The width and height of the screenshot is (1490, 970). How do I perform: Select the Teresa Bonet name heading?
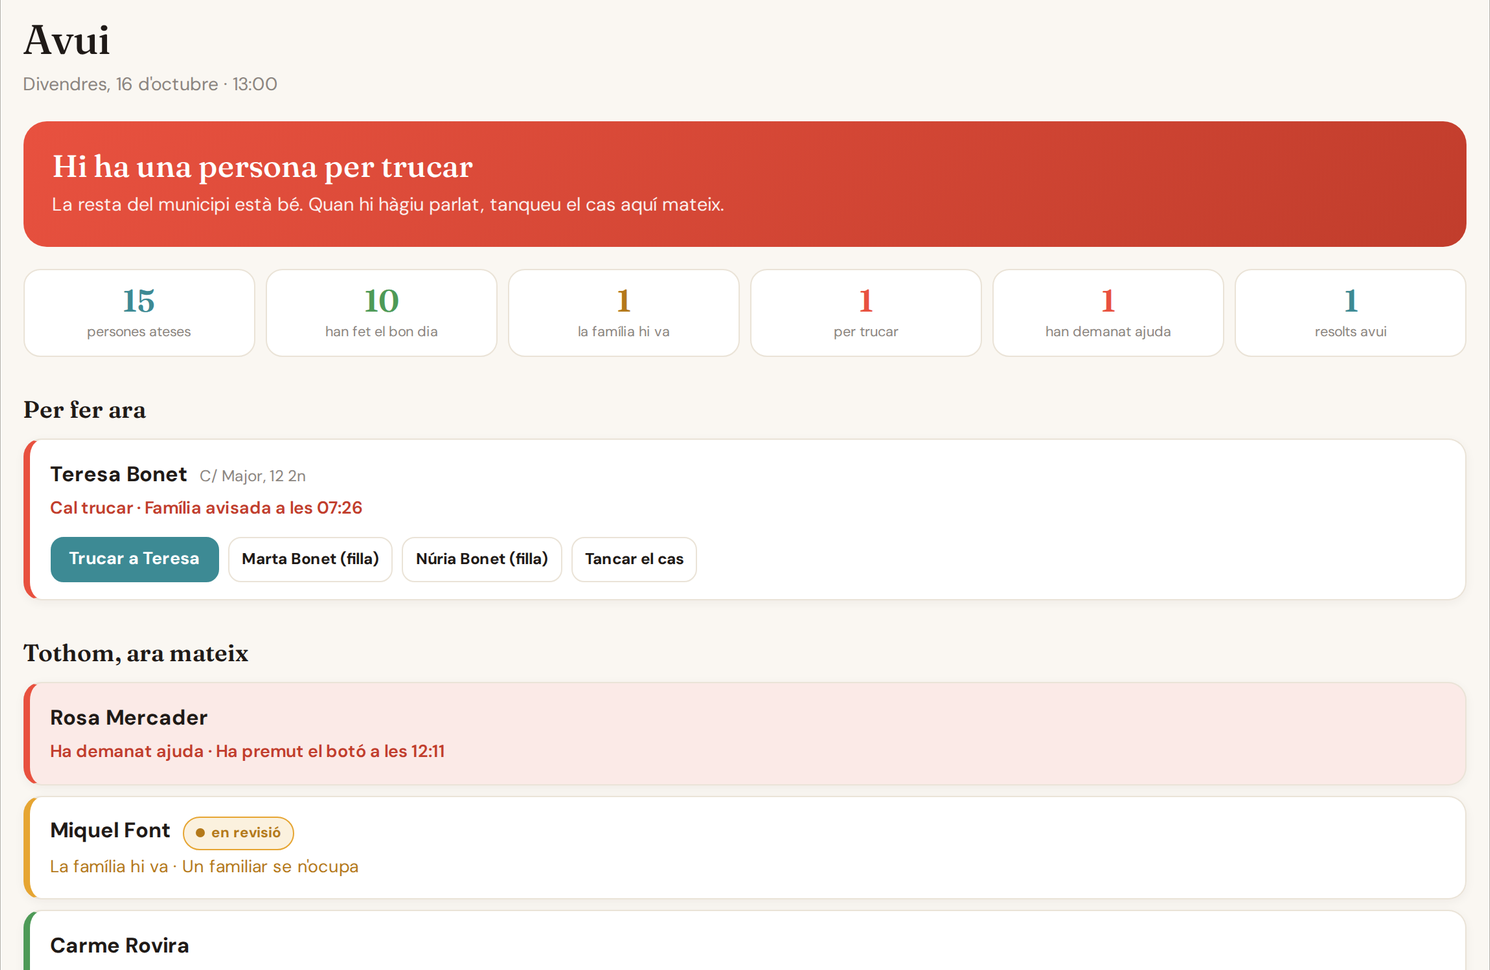(119, 474)
